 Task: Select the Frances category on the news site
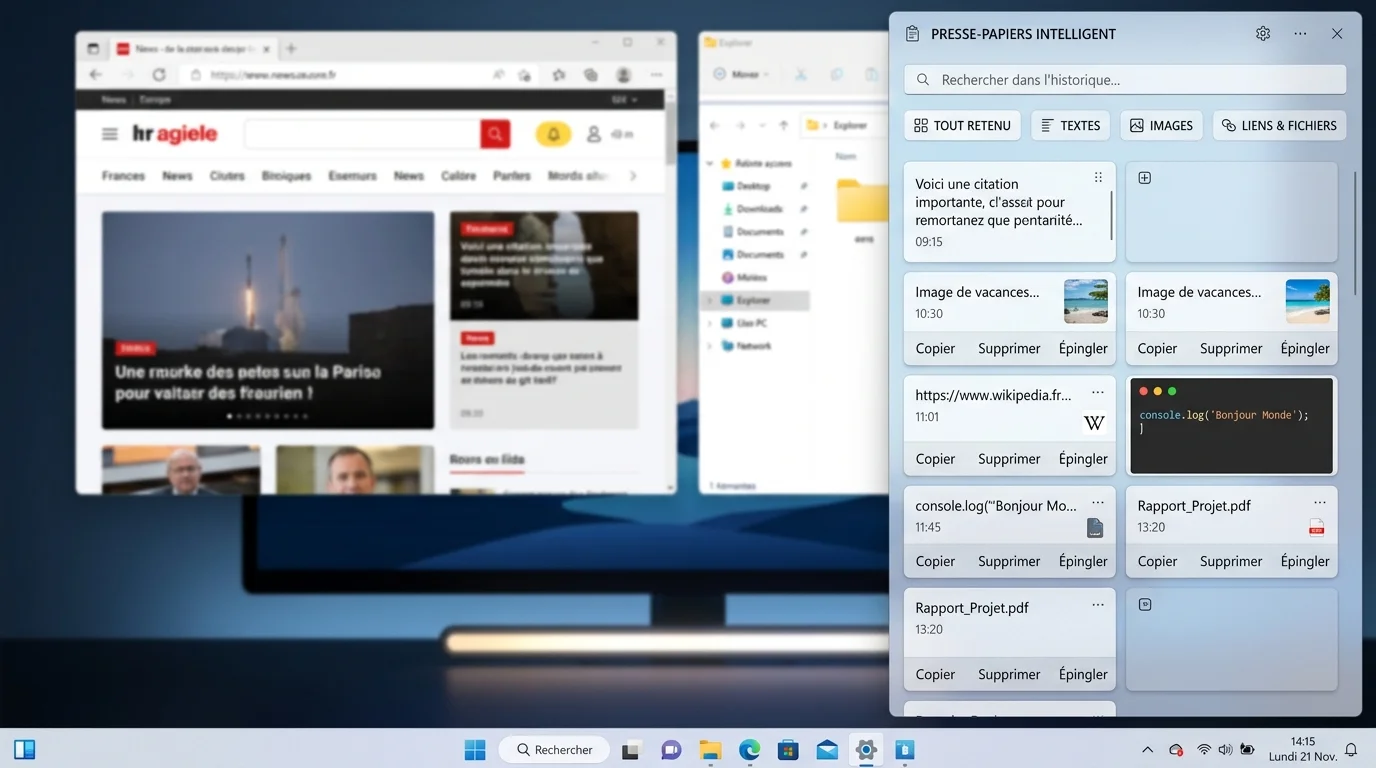[123, 176]
